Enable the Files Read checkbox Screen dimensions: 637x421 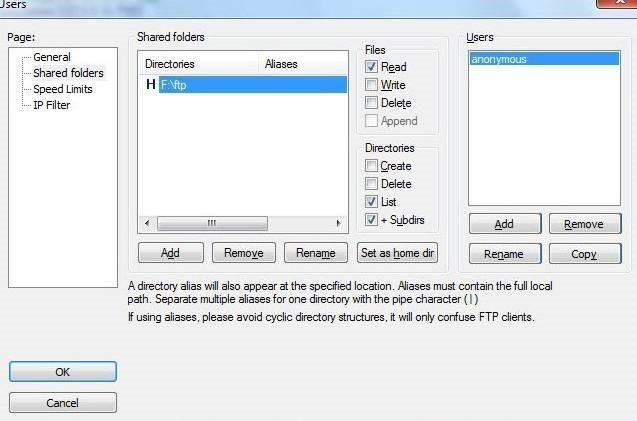(x=372, y=67)
